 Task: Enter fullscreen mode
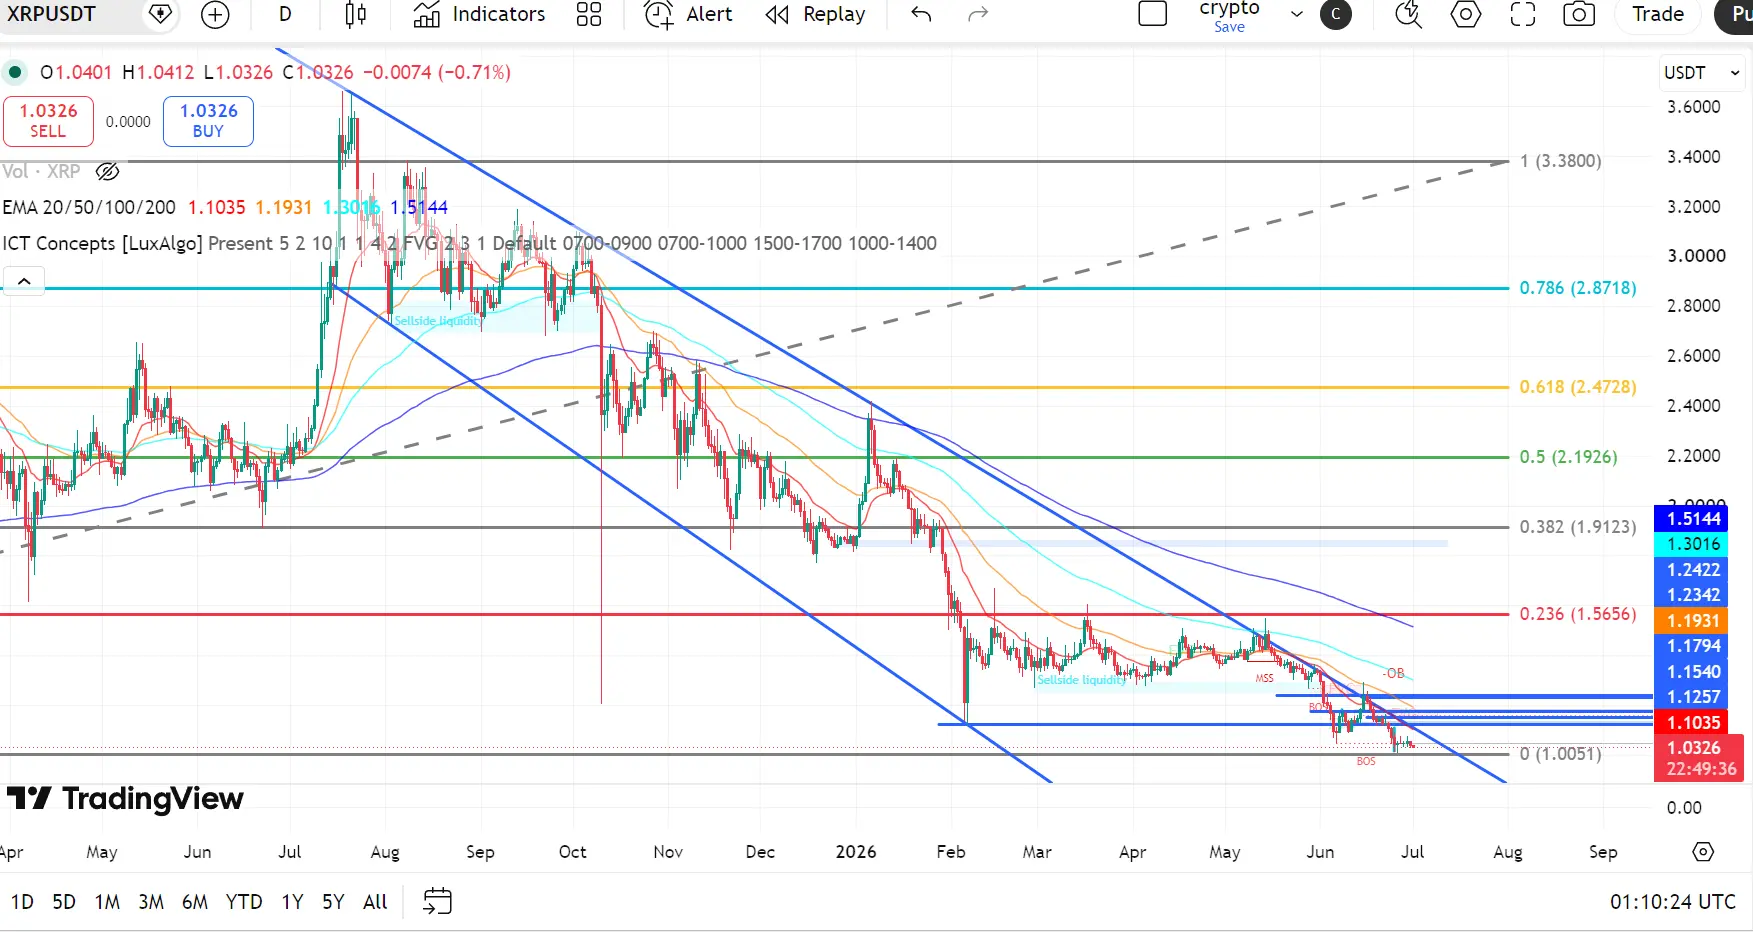point(1523,14)
